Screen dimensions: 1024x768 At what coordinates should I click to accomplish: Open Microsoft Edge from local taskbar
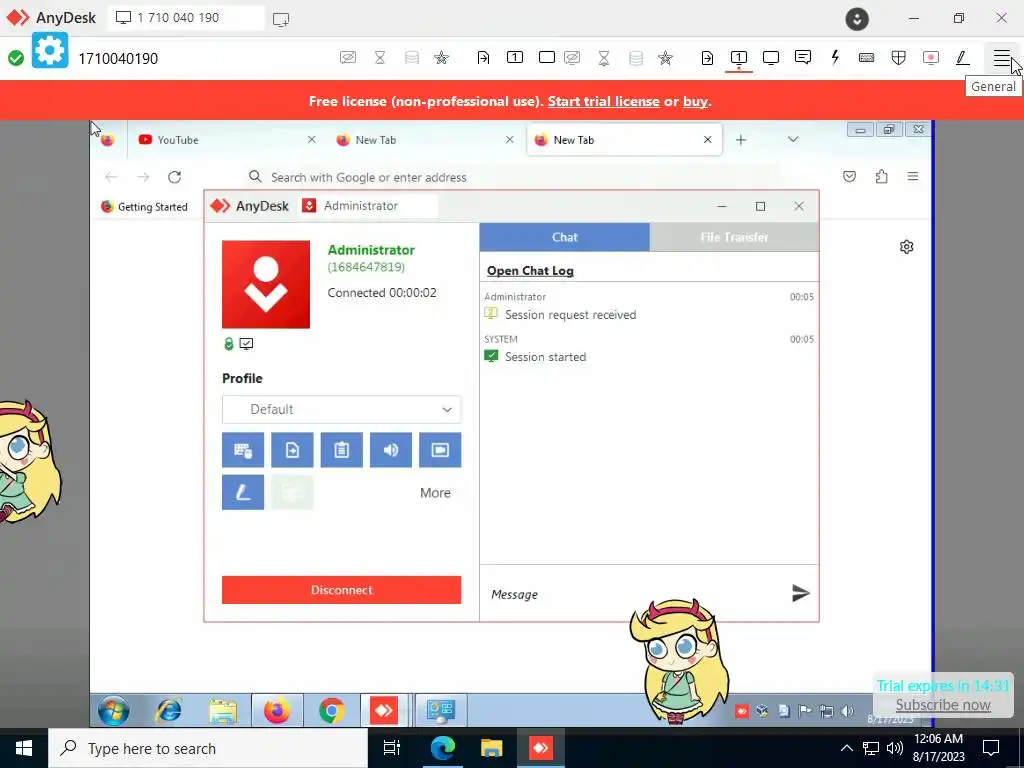coord(442,748)
